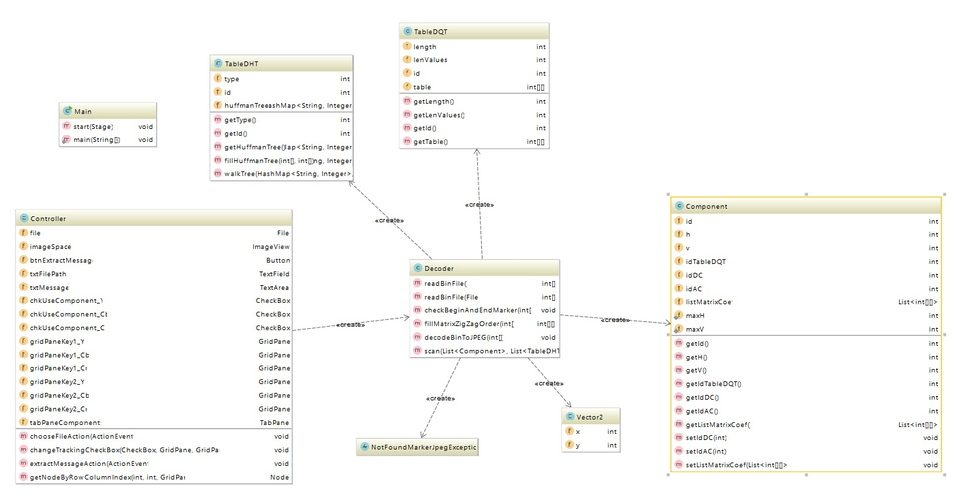Select the setListMatrixCoef method row
Viewport: 970px width, 500px height.
point(807,465)
